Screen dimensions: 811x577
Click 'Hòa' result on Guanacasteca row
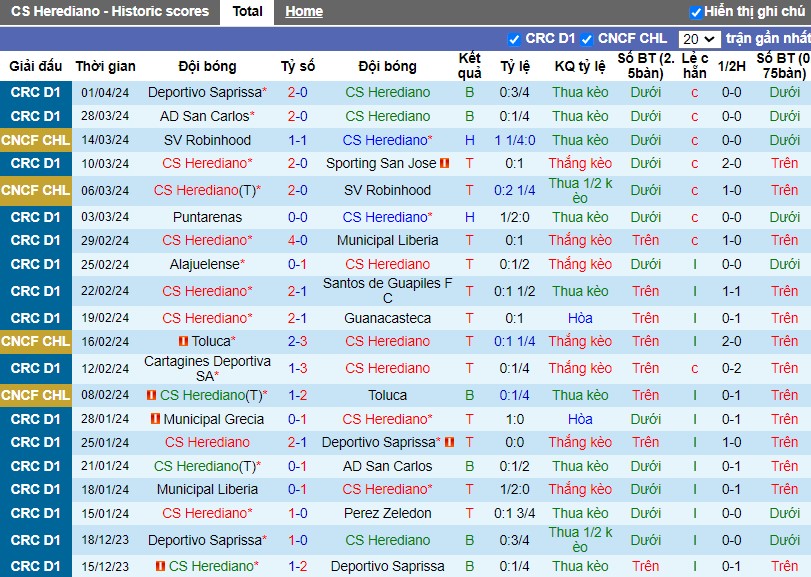(580, 318)
